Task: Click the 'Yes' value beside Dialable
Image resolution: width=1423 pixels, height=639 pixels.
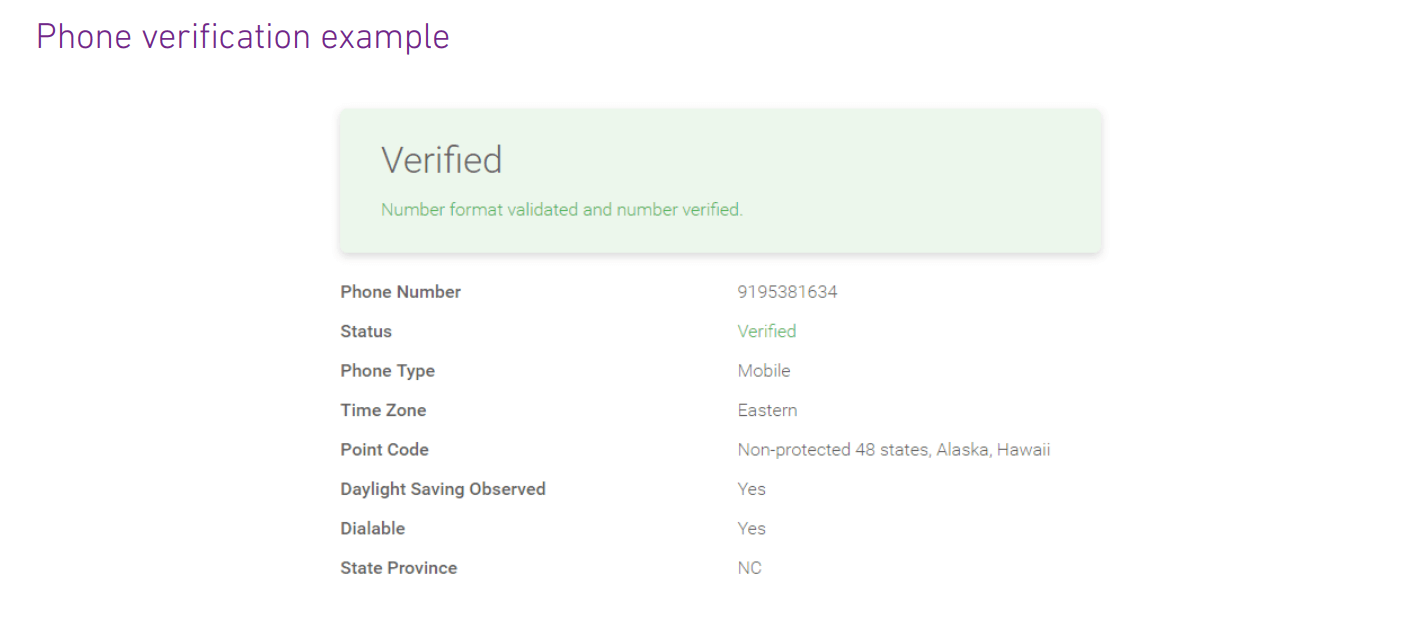Action: click(751, 528)
